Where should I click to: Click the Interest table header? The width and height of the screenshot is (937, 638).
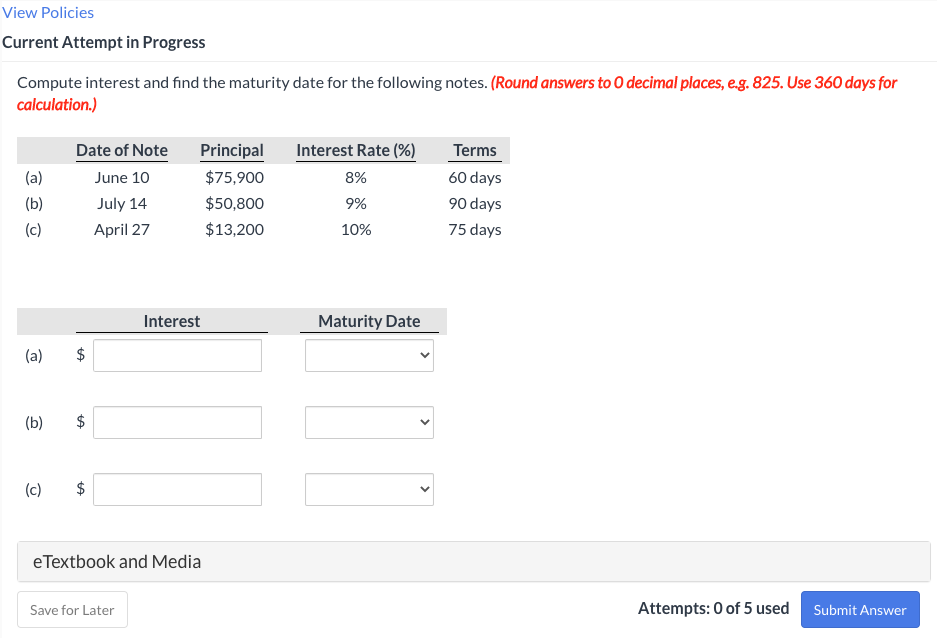click(x=171, y=321)
